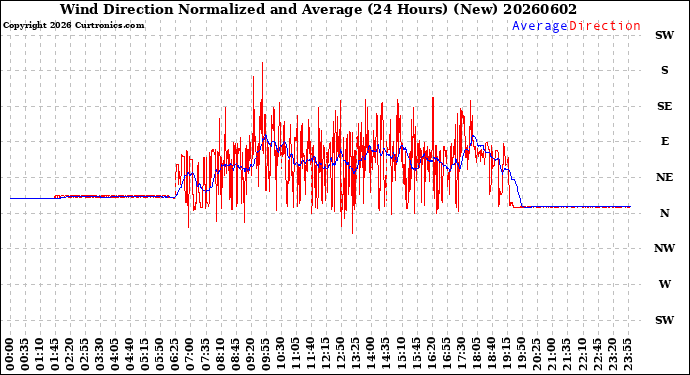This screenshot has height=375, width=690.
Task: Click the 12:50 time axis label
Action: pyautogui.click(x=341, y=355)
